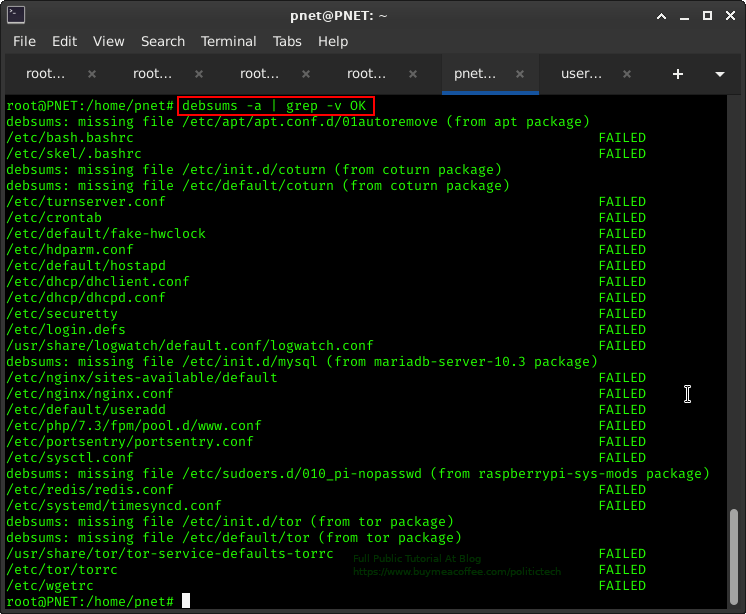Viewport: 746px width, 614px height.
Task: Click the /etc/default/hostapd path
Action: click(x=86, y=265)
